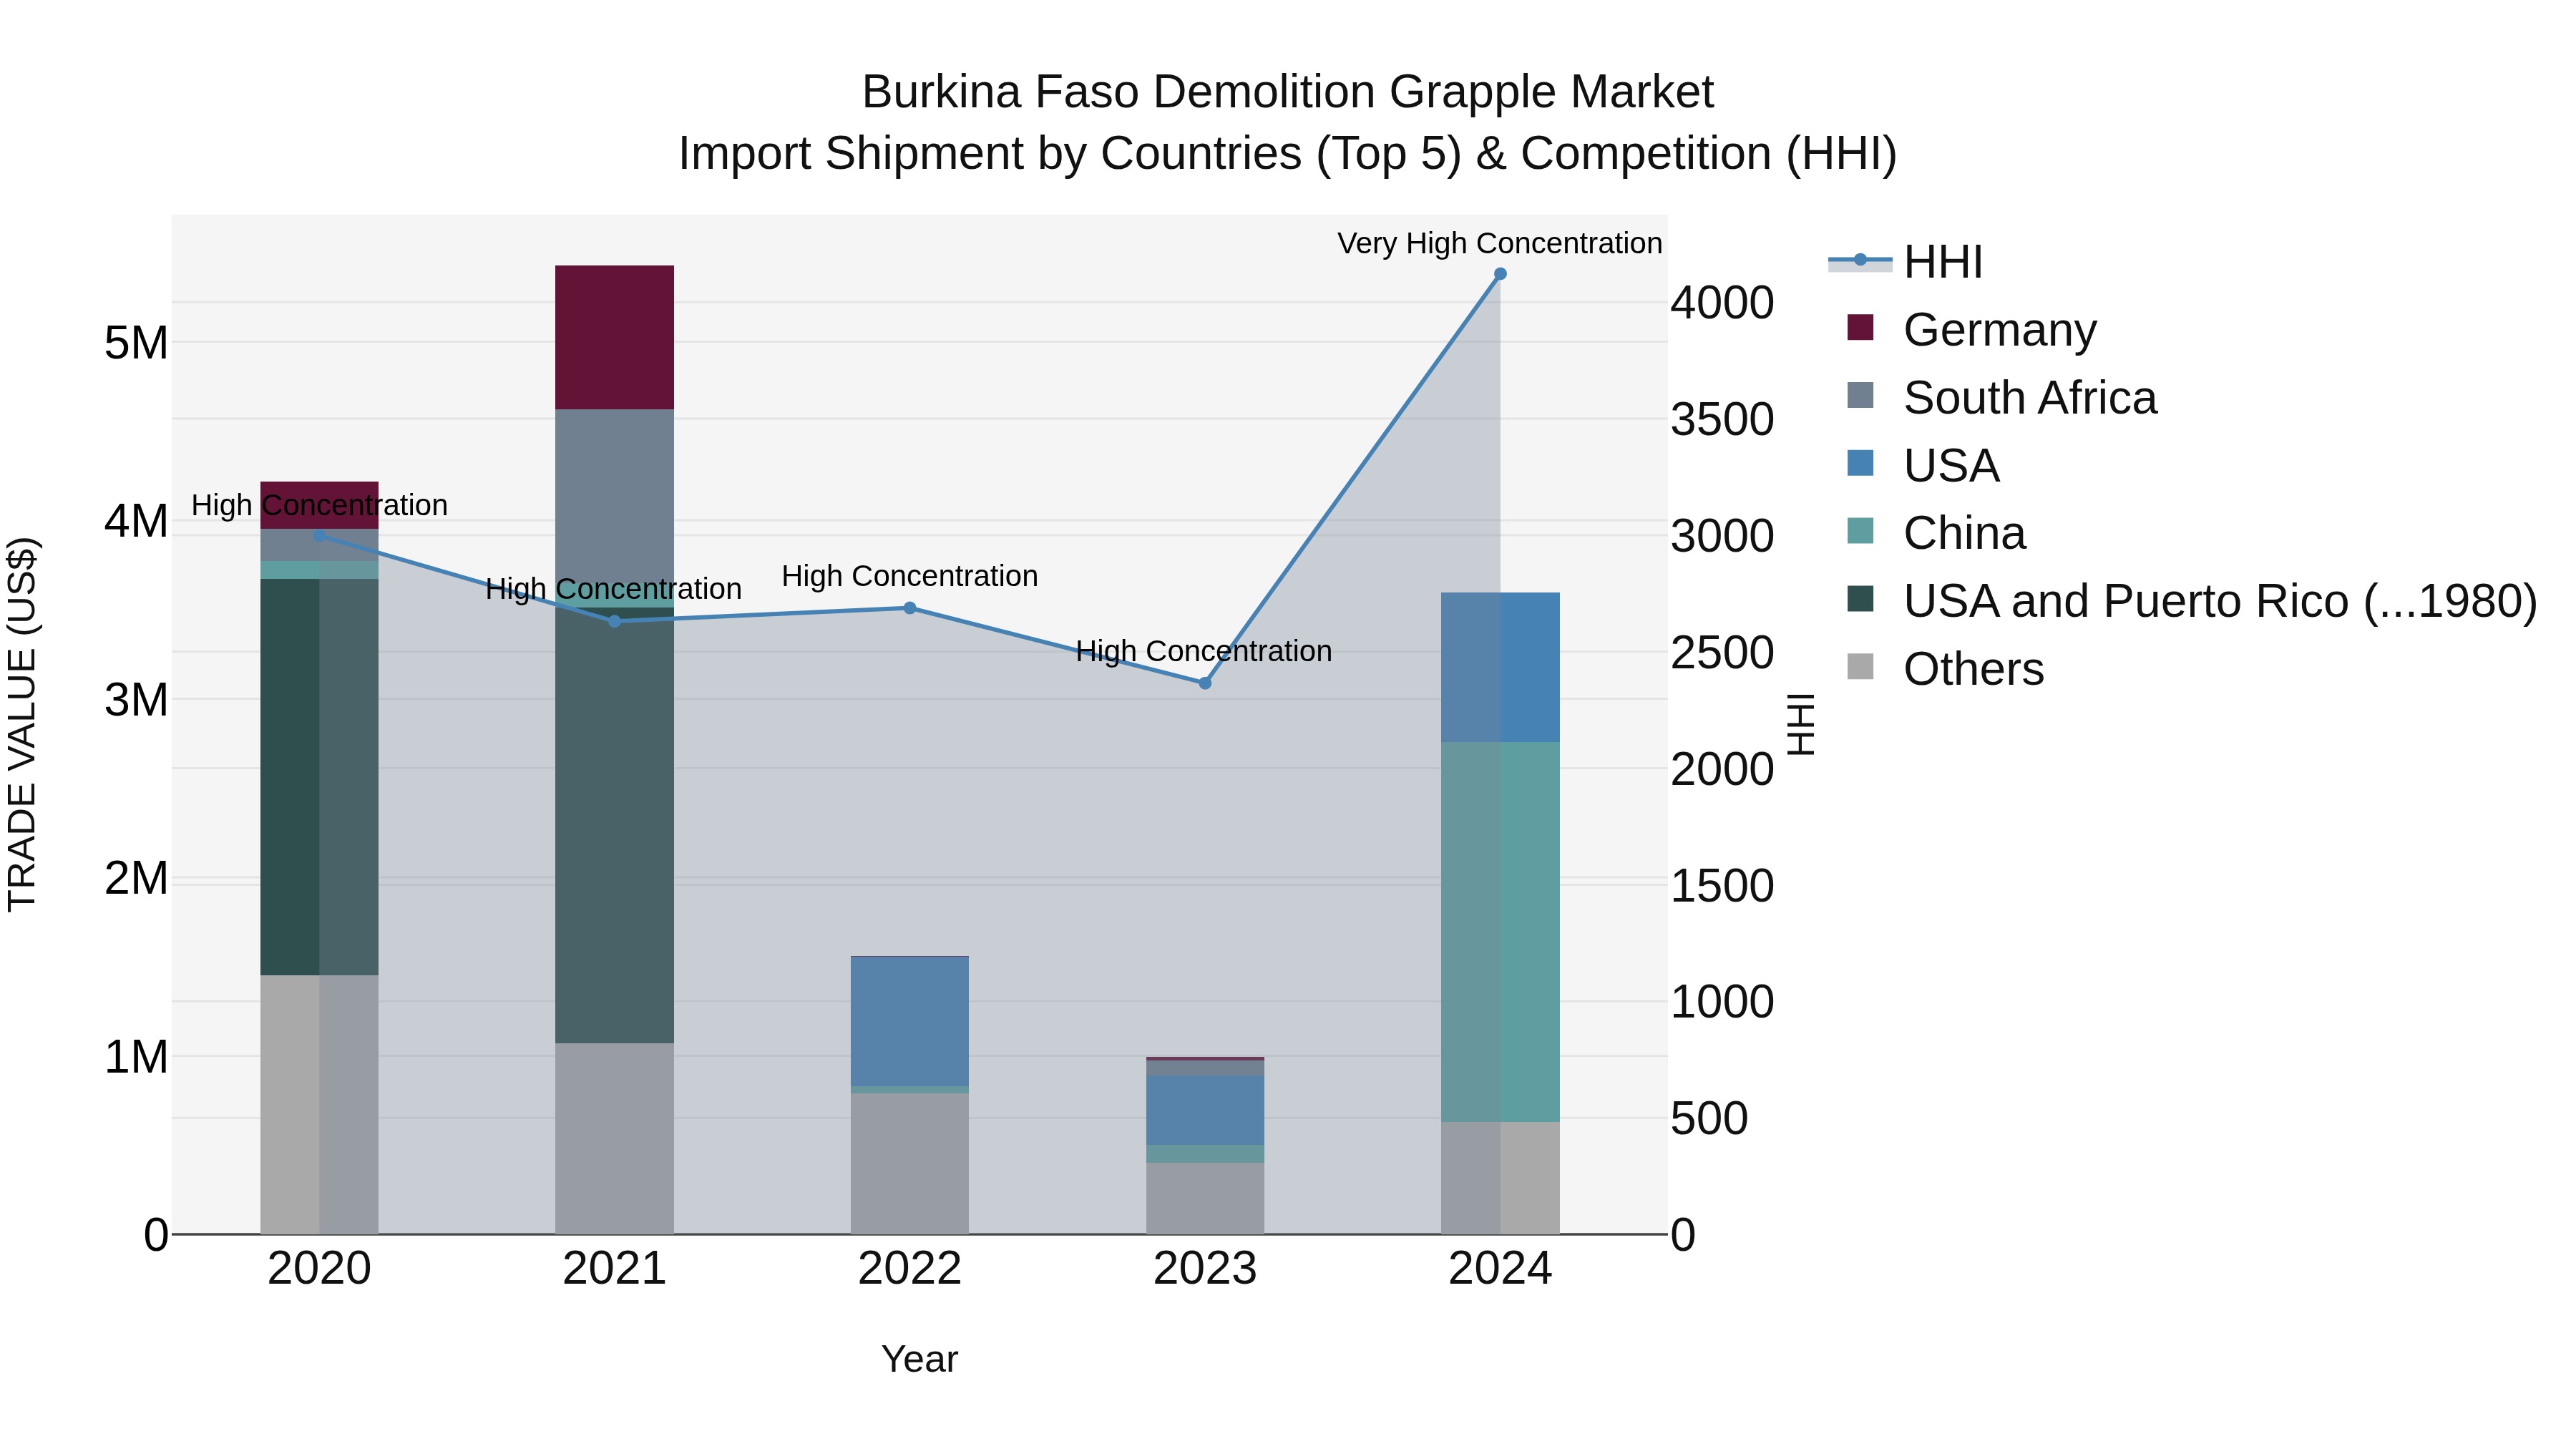Click the dark green Puerto Rico legend swatch
The height and width of the screenshot is (1449, 2576).
coord(1860,599)
